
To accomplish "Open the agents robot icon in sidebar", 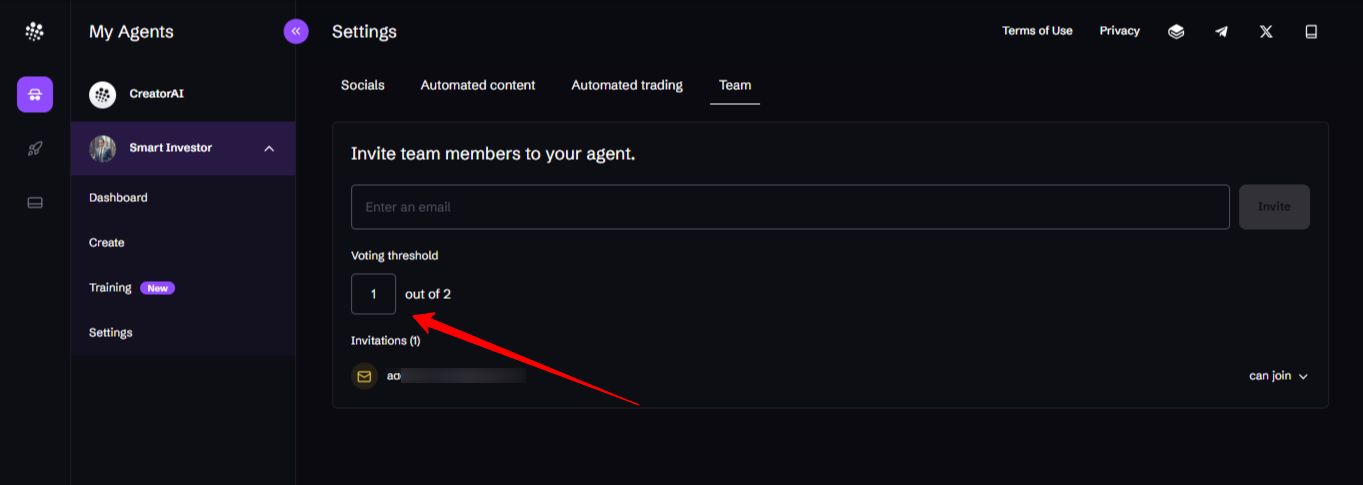I will point(35,95).
